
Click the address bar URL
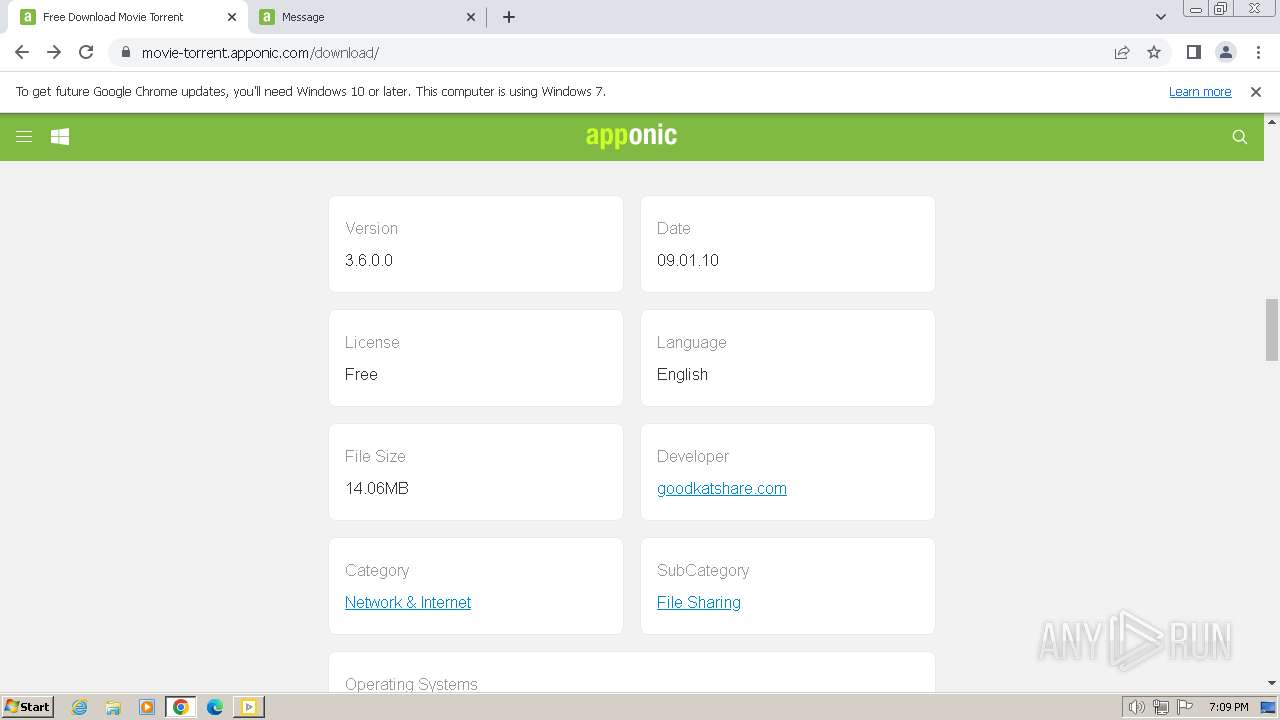point(260,52)
